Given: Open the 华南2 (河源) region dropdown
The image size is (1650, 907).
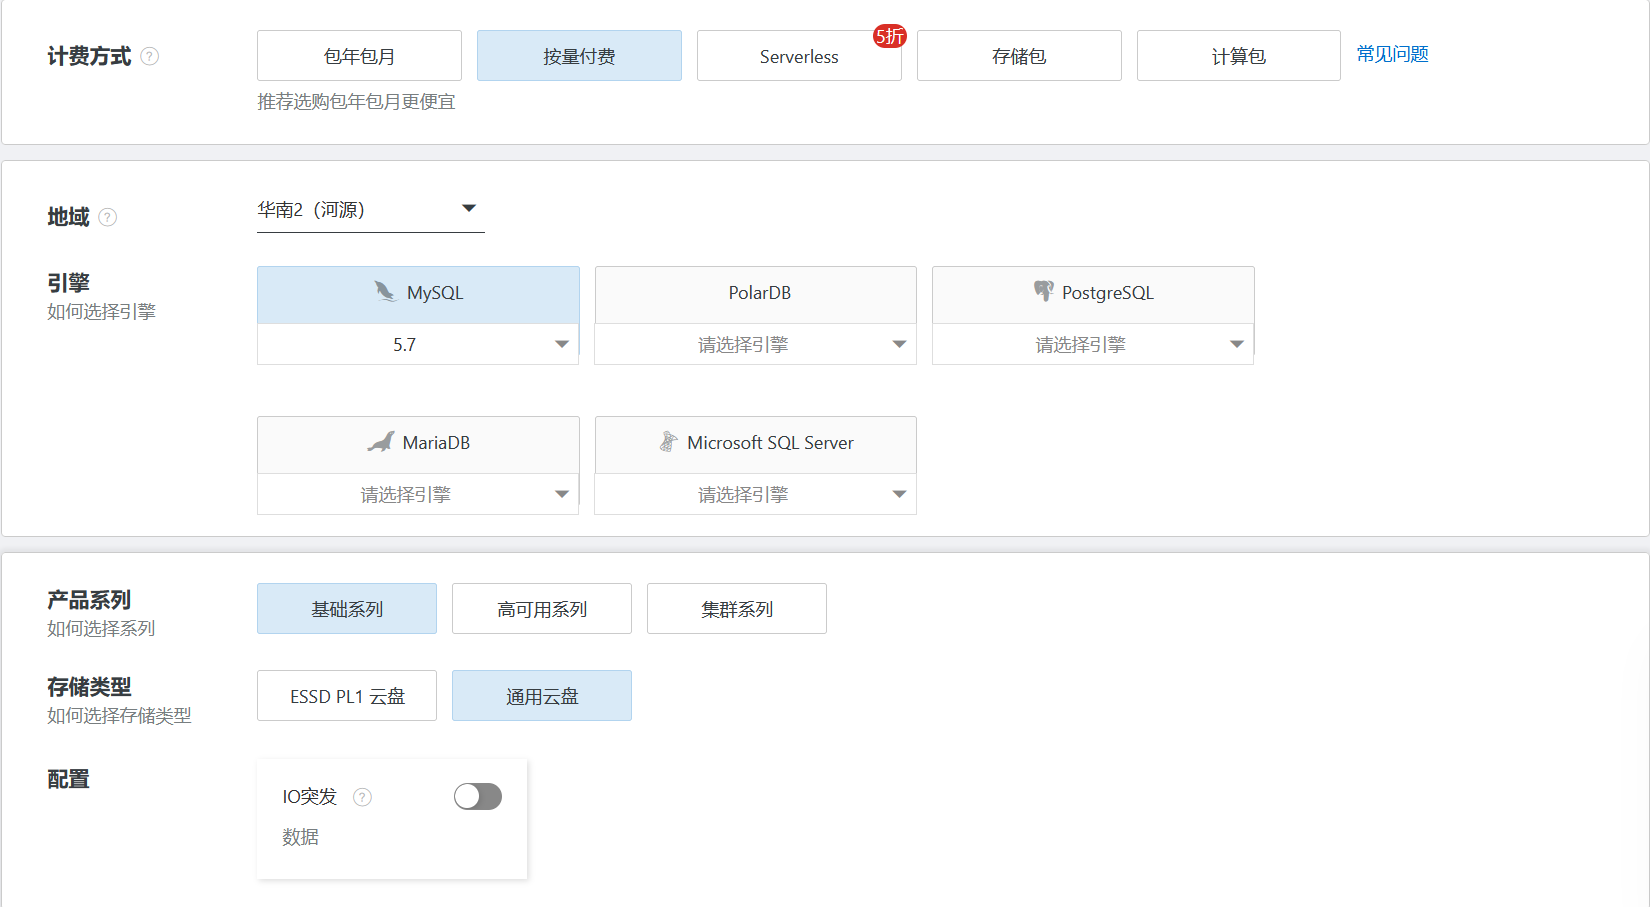Looking at the screenshot, I should (x=371, y=210).
